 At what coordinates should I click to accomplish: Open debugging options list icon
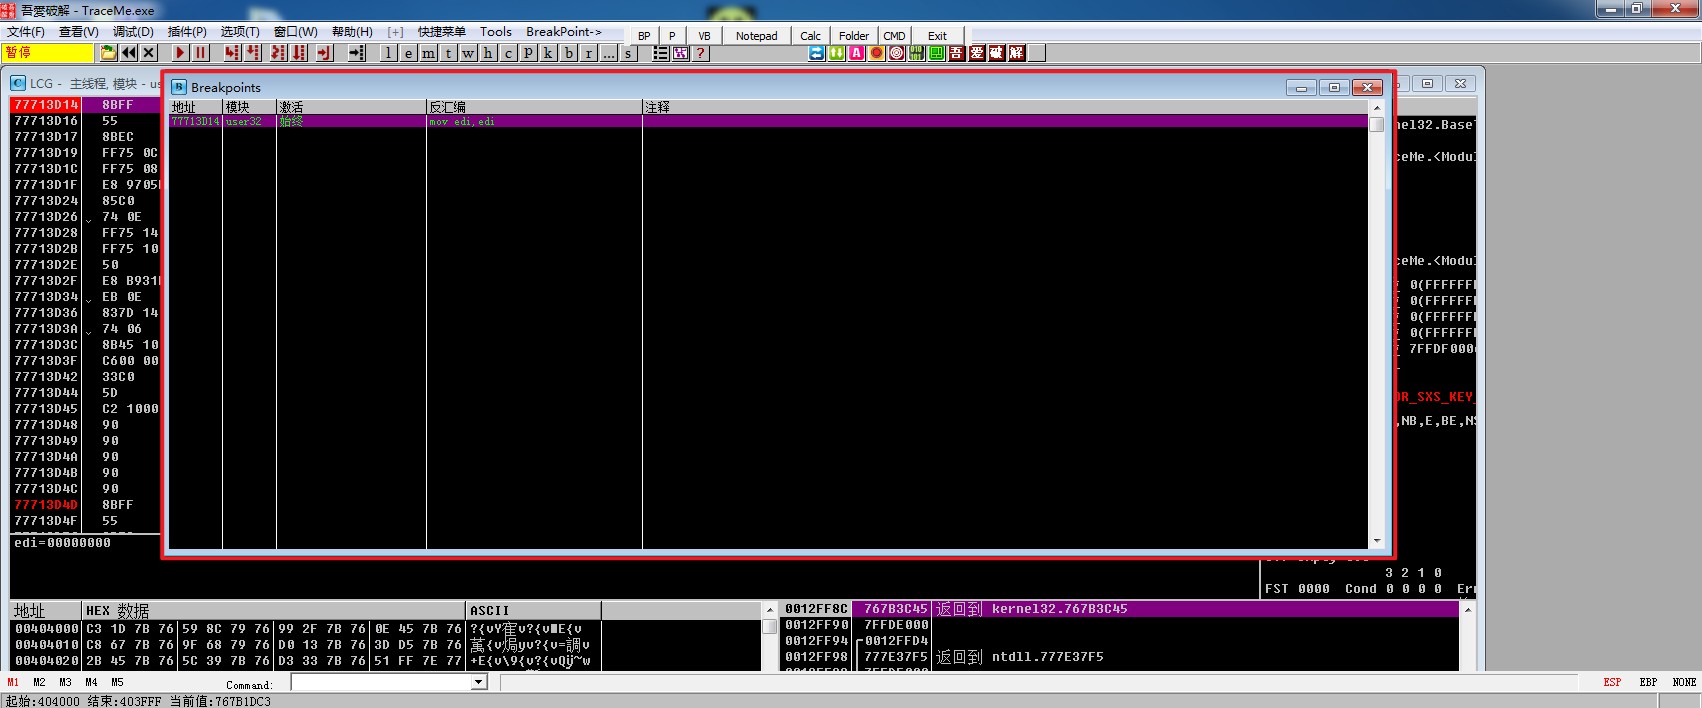click(x=660, y=53)
